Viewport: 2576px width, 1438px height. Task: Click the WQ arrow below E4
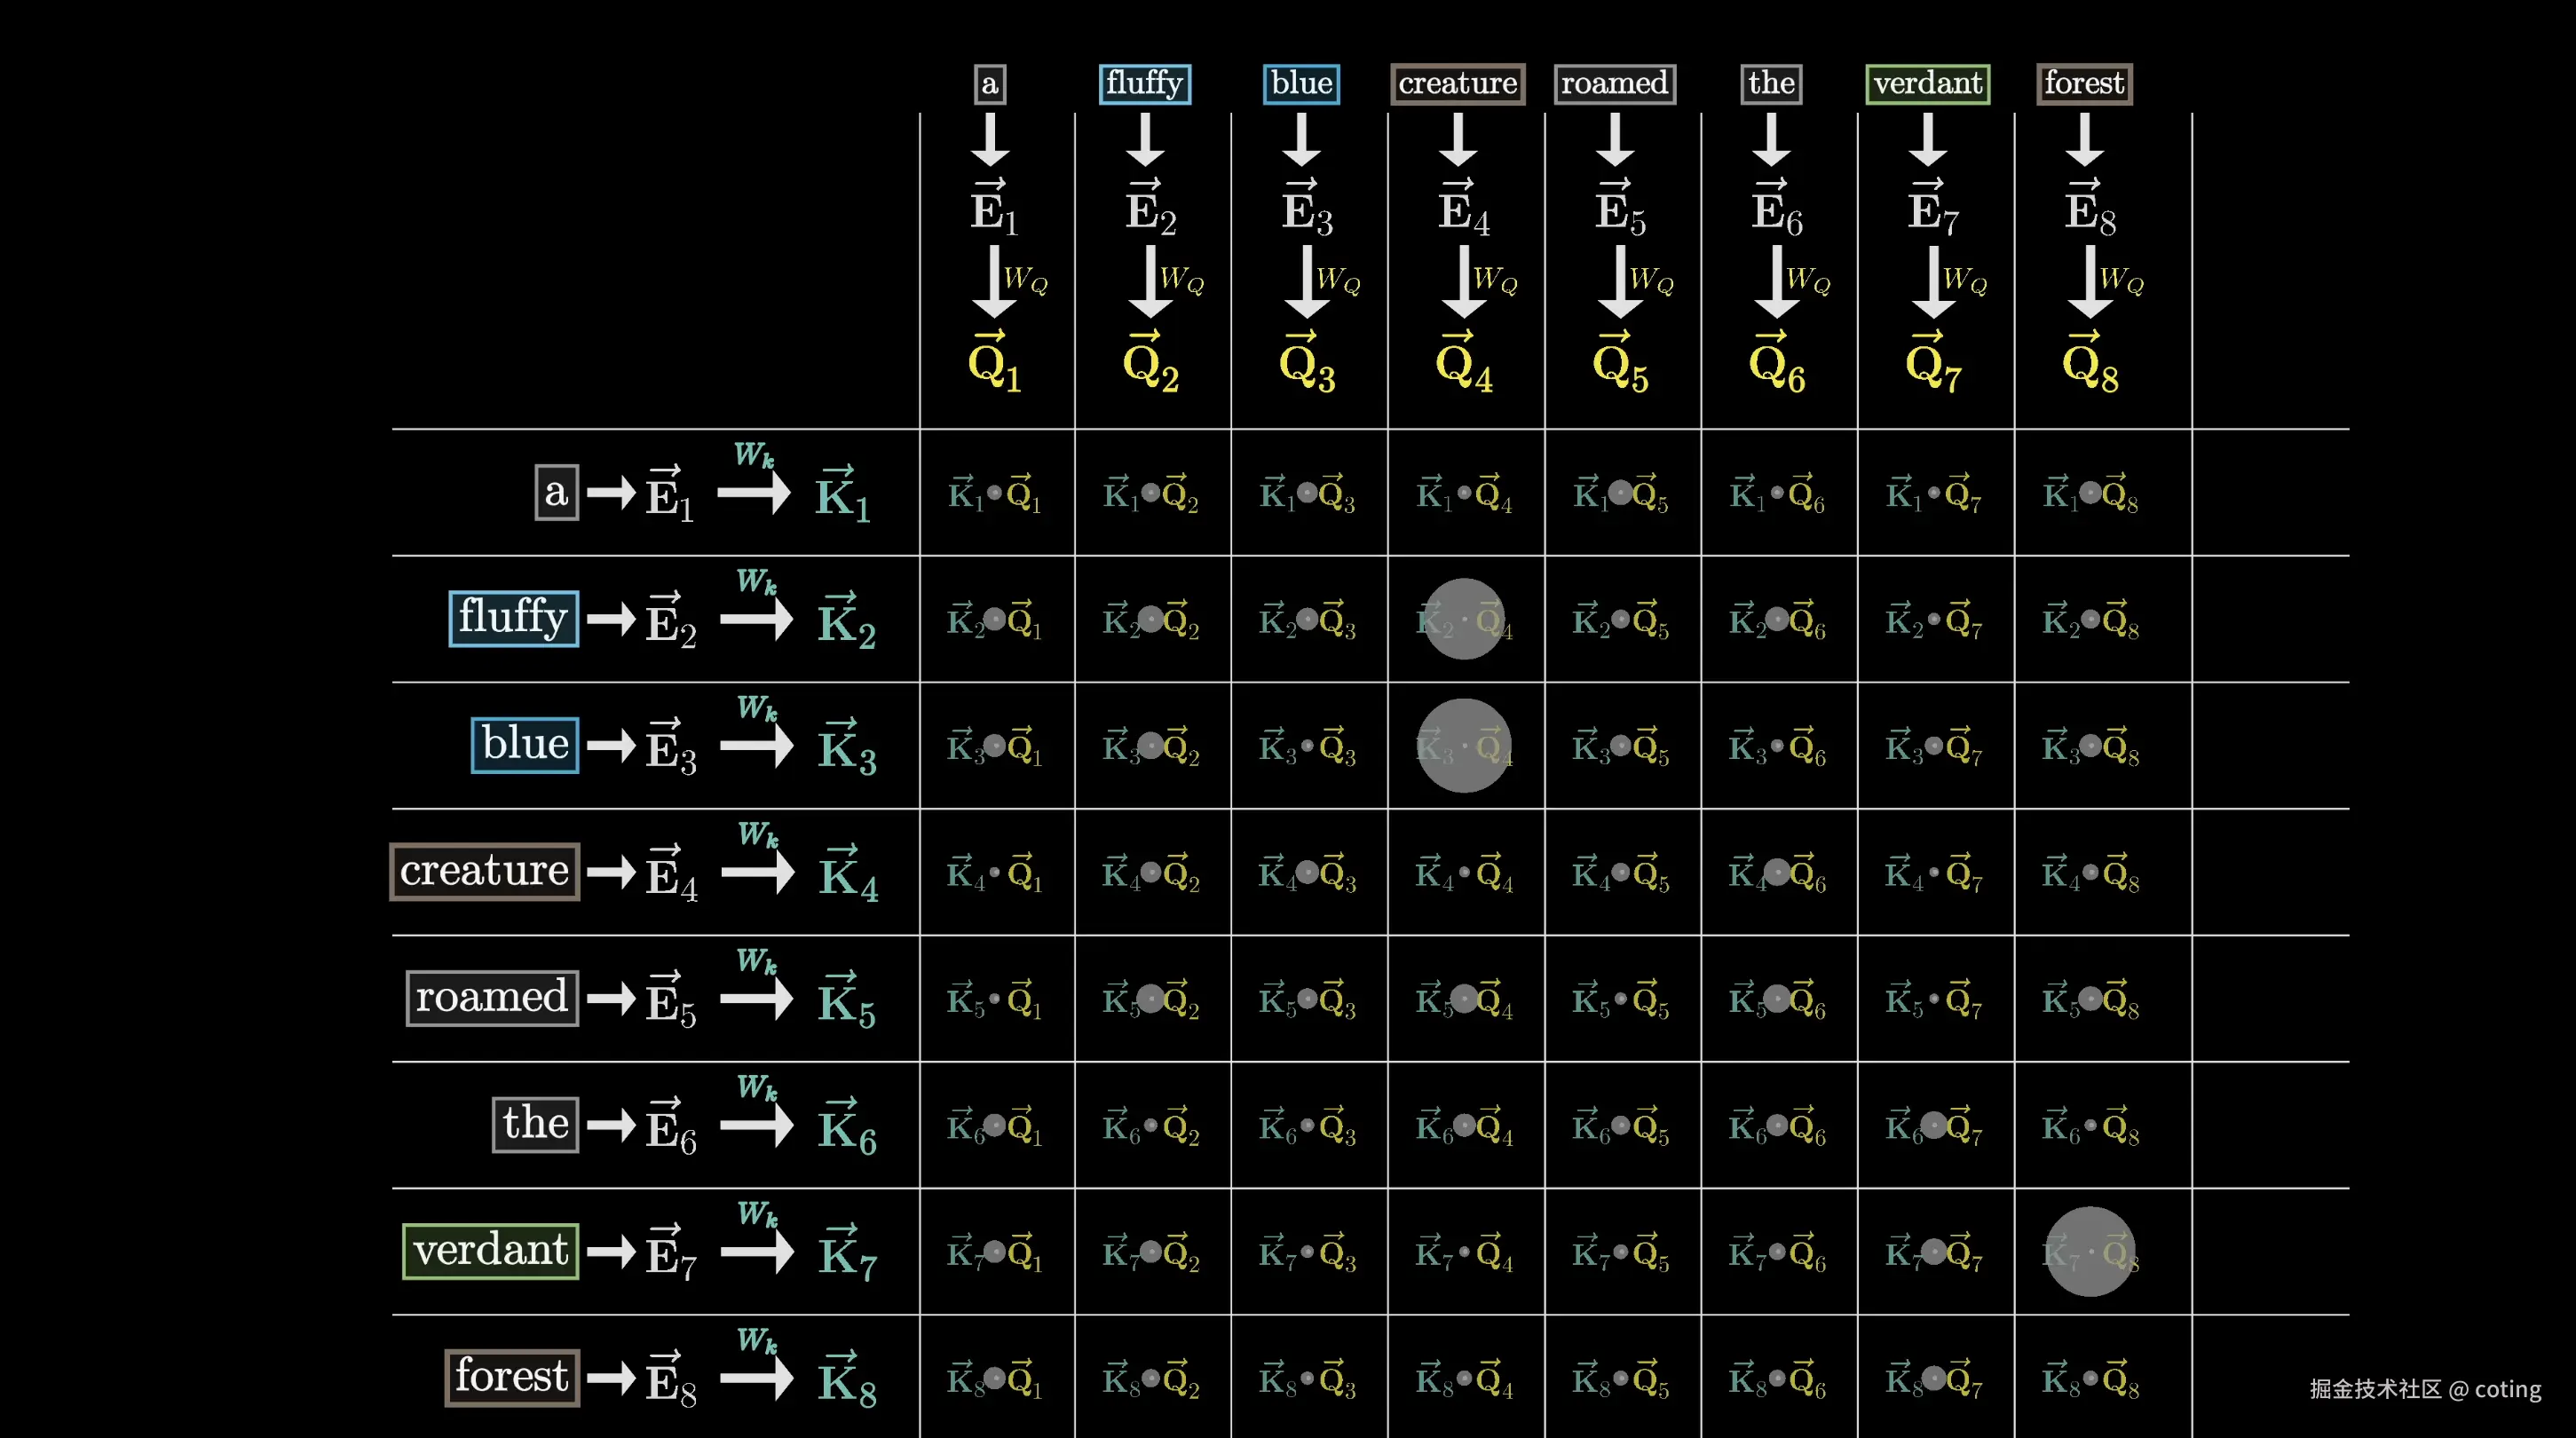pyautogui.click(x=1464, y=283)
